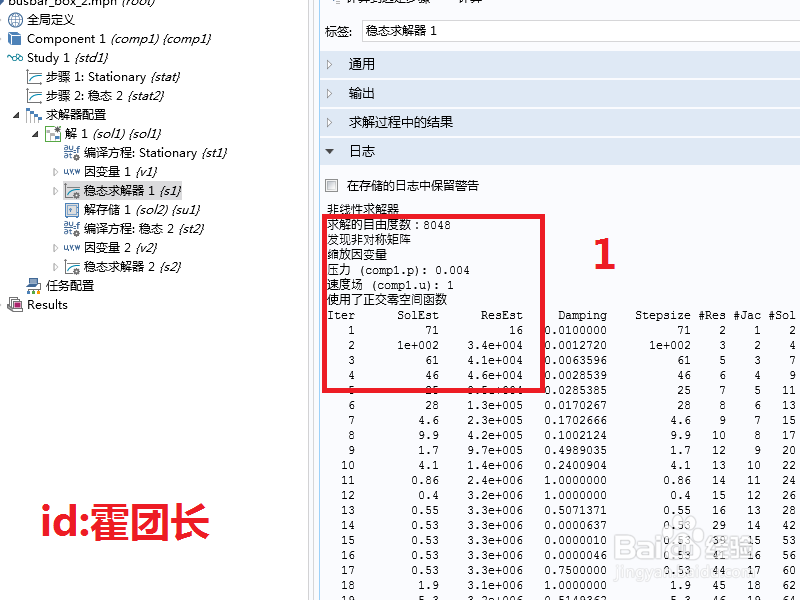Select 步骤 2: 稳态 2 {stat2} item
The width and height of the screenshot is (800, 600).
point(105,96)
